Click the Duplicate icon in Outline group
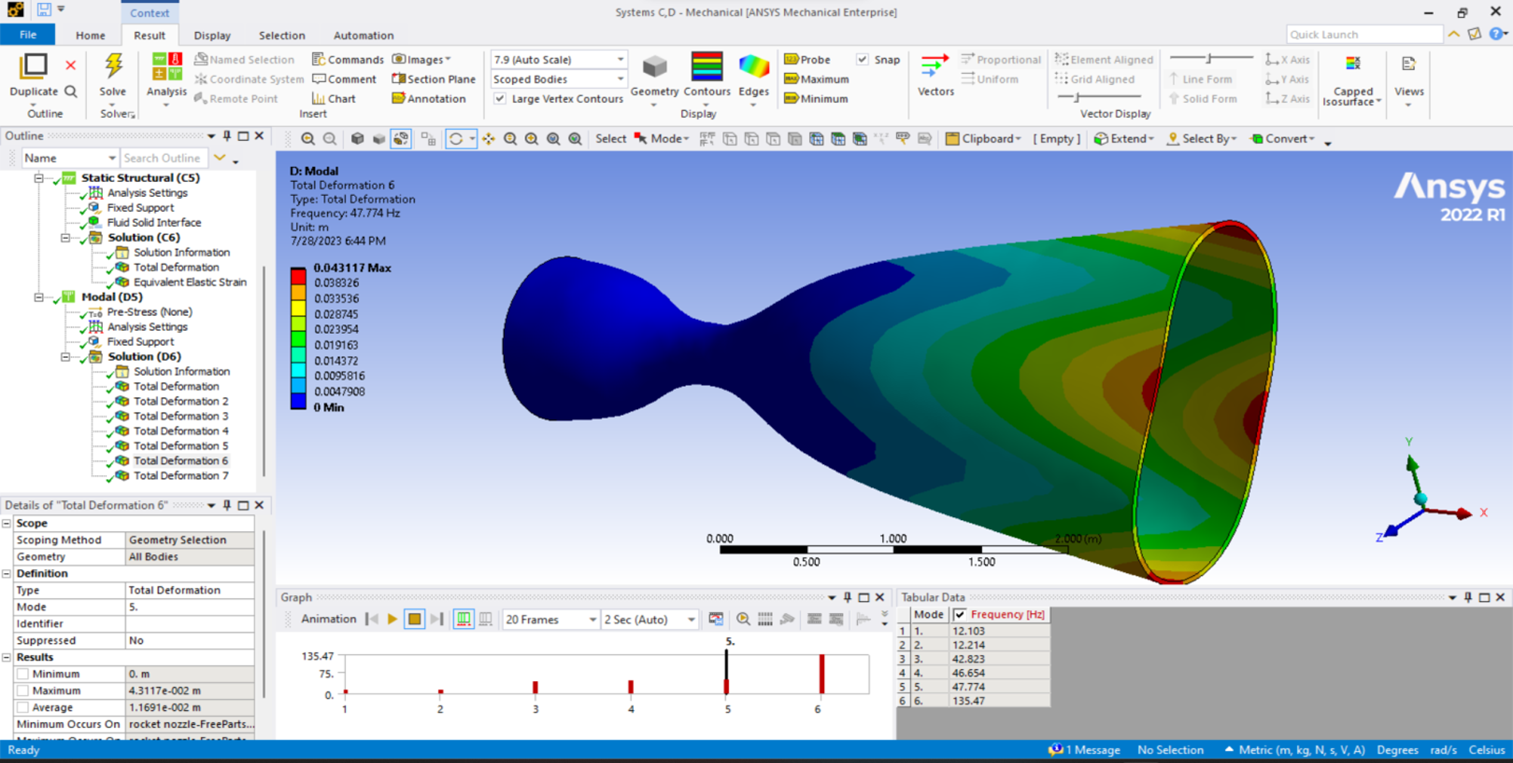The width and height of the screenshot is (1513, 763). [x=33, y=67]
